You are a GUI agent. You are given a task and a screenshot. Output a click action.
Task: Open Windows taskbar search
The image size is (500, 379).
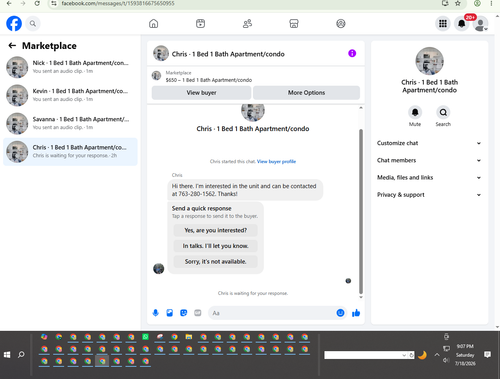coord(21,355)
